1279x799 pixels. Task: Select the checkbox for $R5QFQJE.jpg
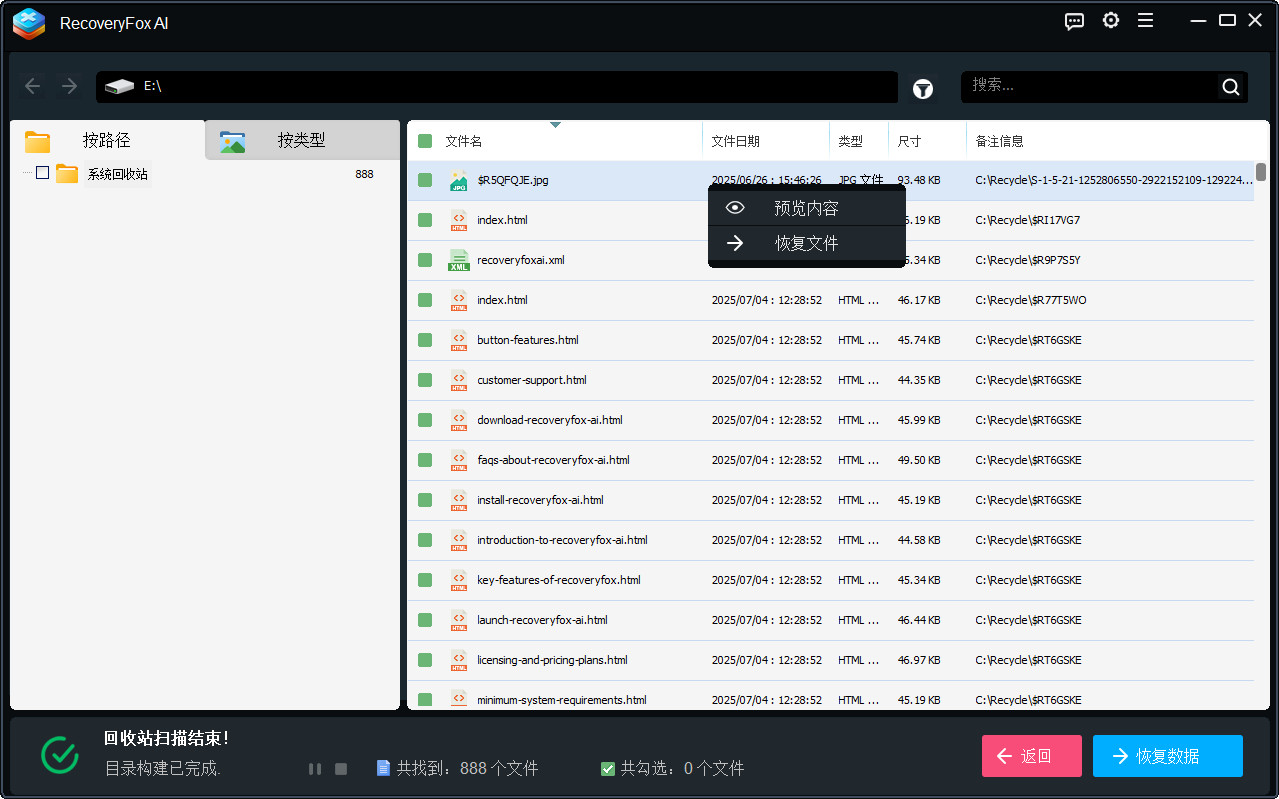click(425, 180)
